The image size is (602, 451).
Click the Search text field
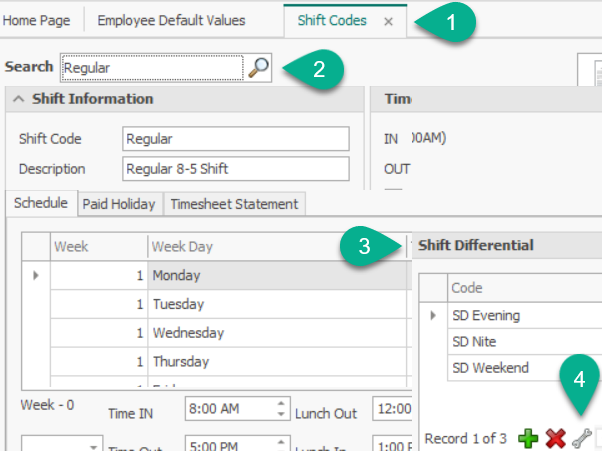click(x=150, y=67)
